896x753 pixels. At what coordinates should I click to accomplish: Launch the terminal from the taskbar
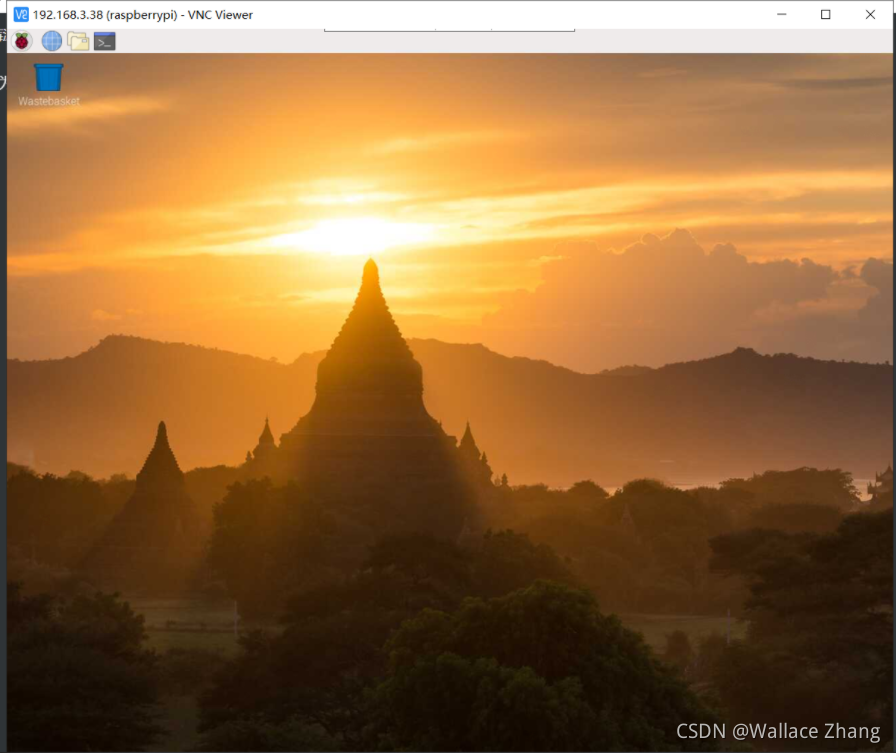coord(105,41)
